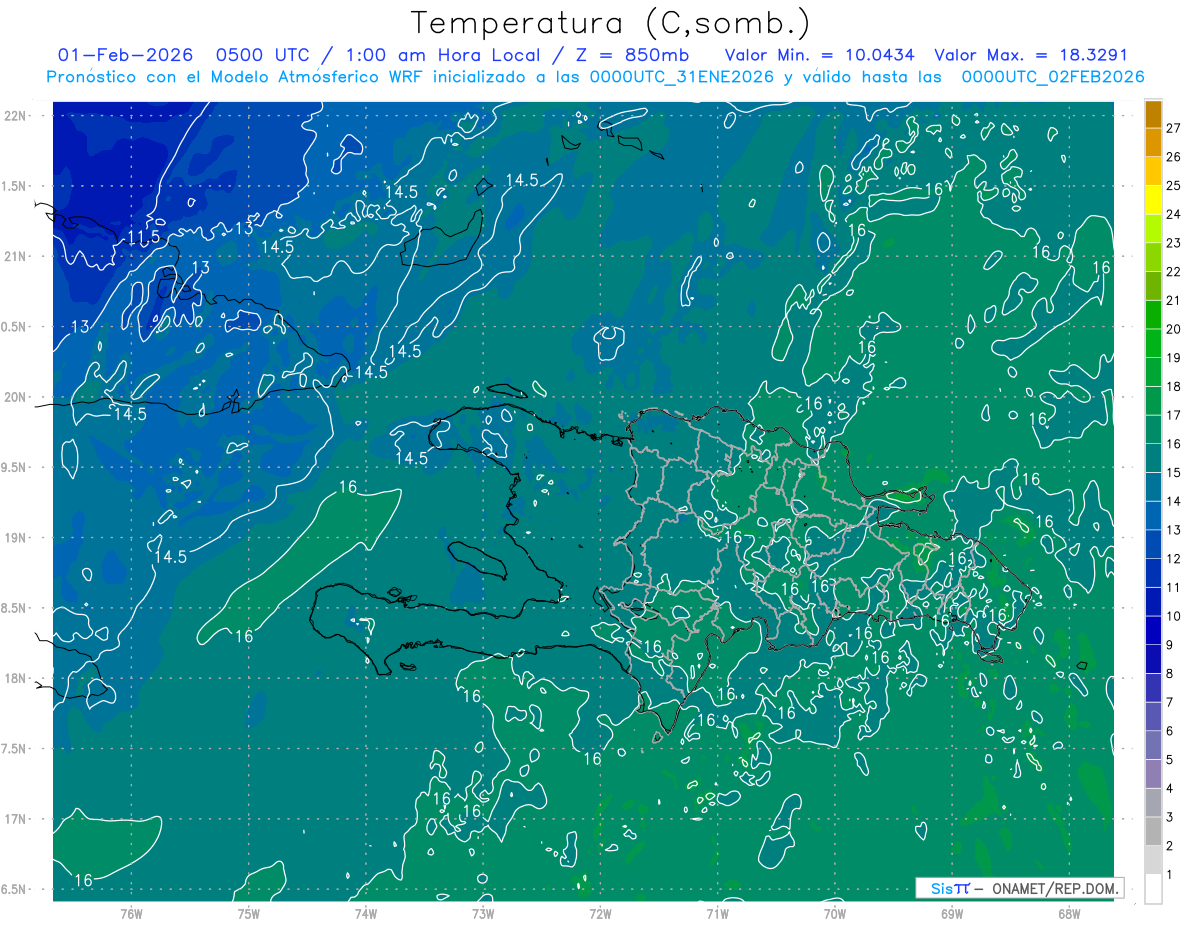Click the '6.5N' latitude axis label
Screen dimensions: 1200x927
15,889
